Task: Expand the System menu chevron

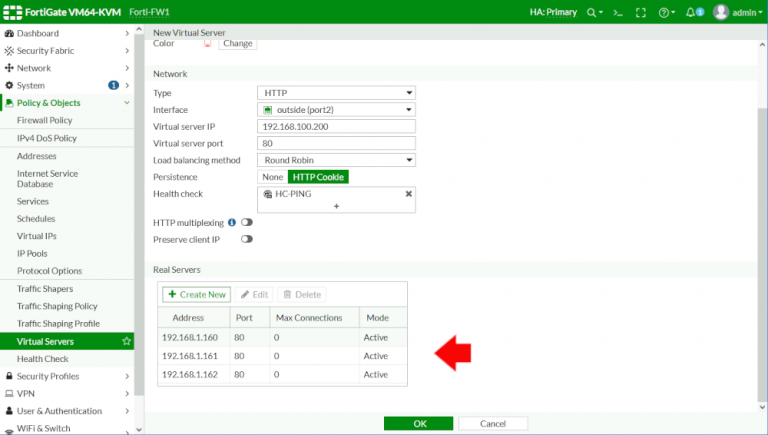Action: pos(127,85)
